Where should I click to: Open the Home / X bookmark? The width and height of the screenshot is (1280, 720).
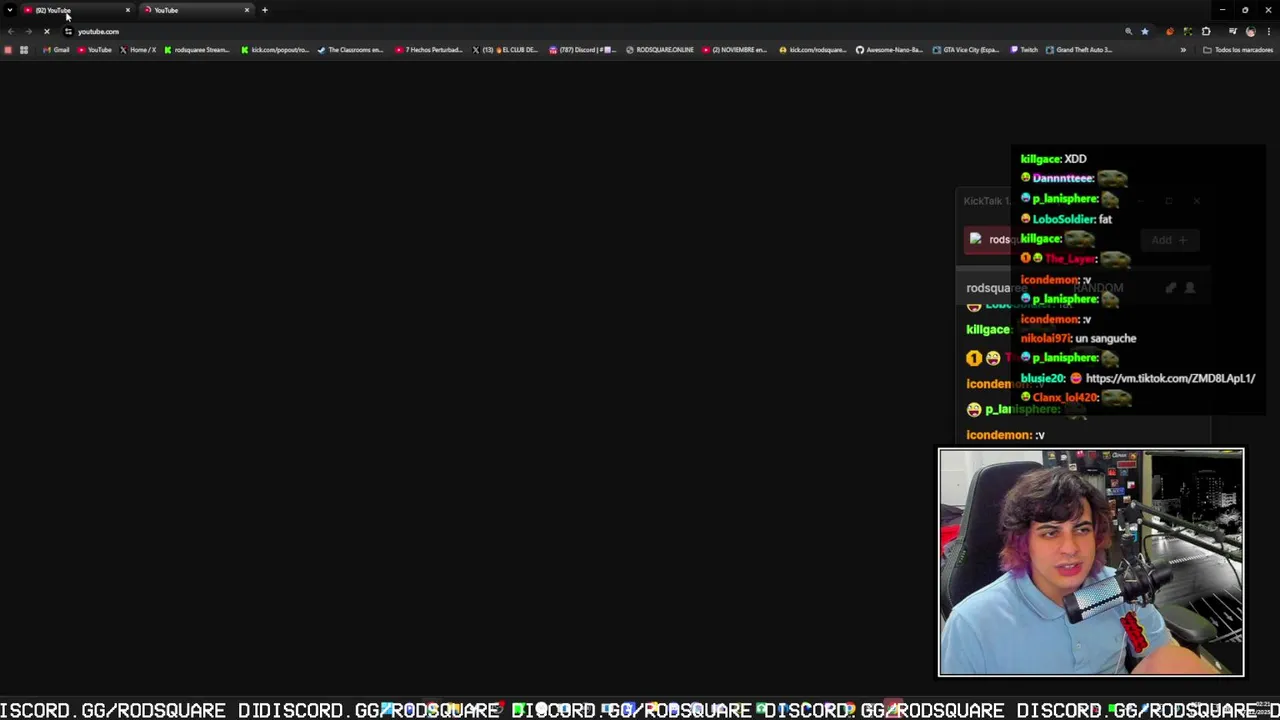(138, 50)
